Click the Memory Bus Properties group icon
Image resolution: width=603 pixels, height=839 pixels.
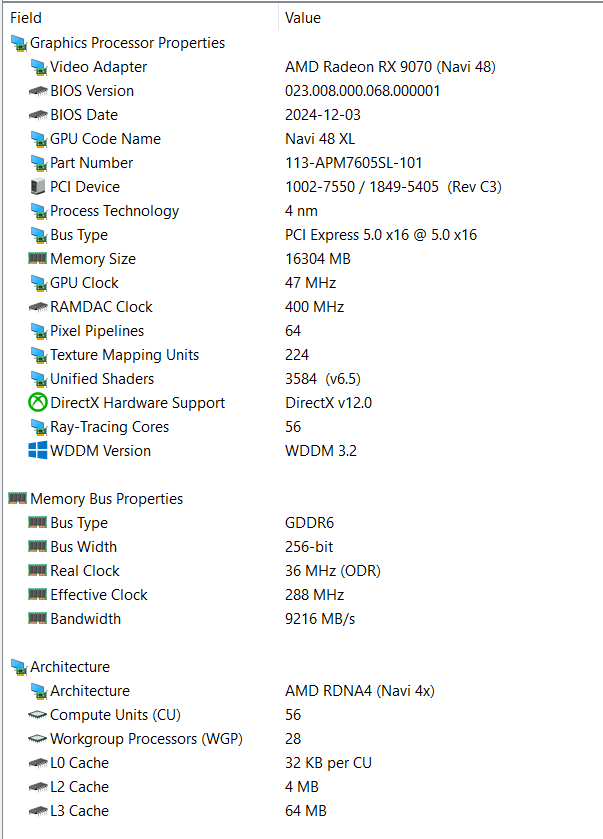pyautogui.click(x=18, y=499)
